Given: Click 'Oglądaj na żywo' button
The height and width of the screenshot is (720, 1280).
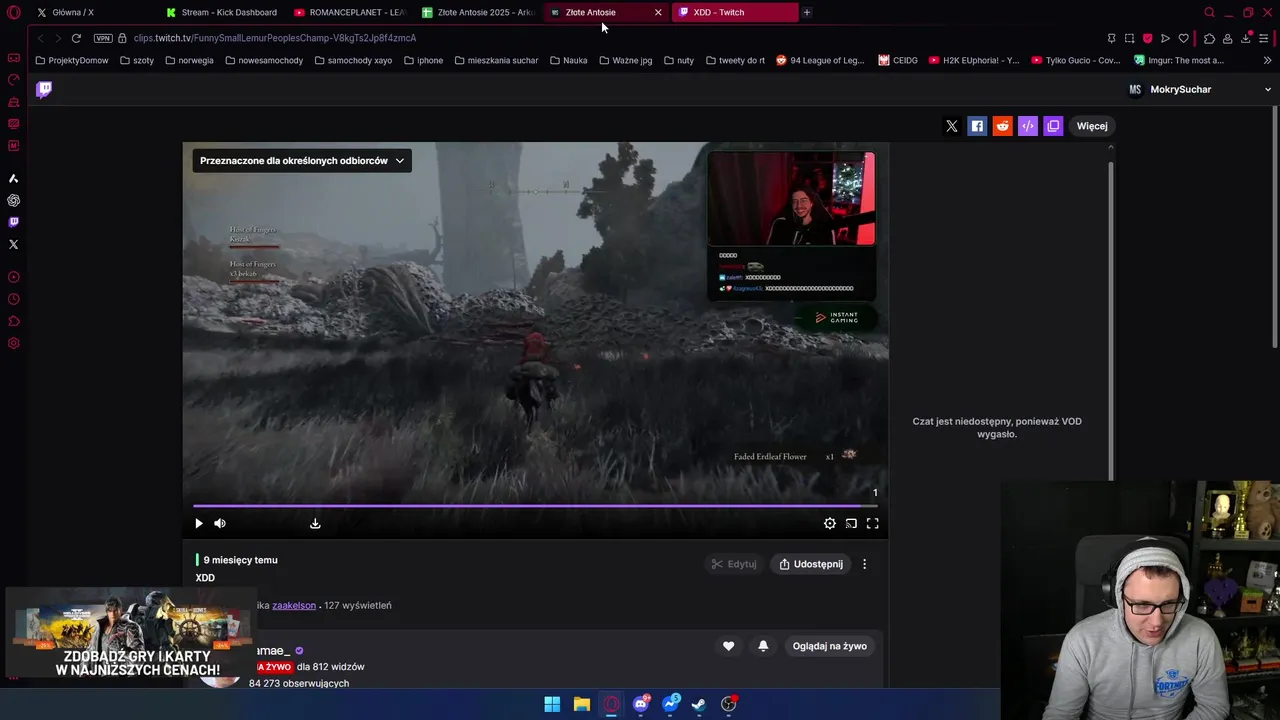Looking at the screenshot, I should (x=830, y=646).
